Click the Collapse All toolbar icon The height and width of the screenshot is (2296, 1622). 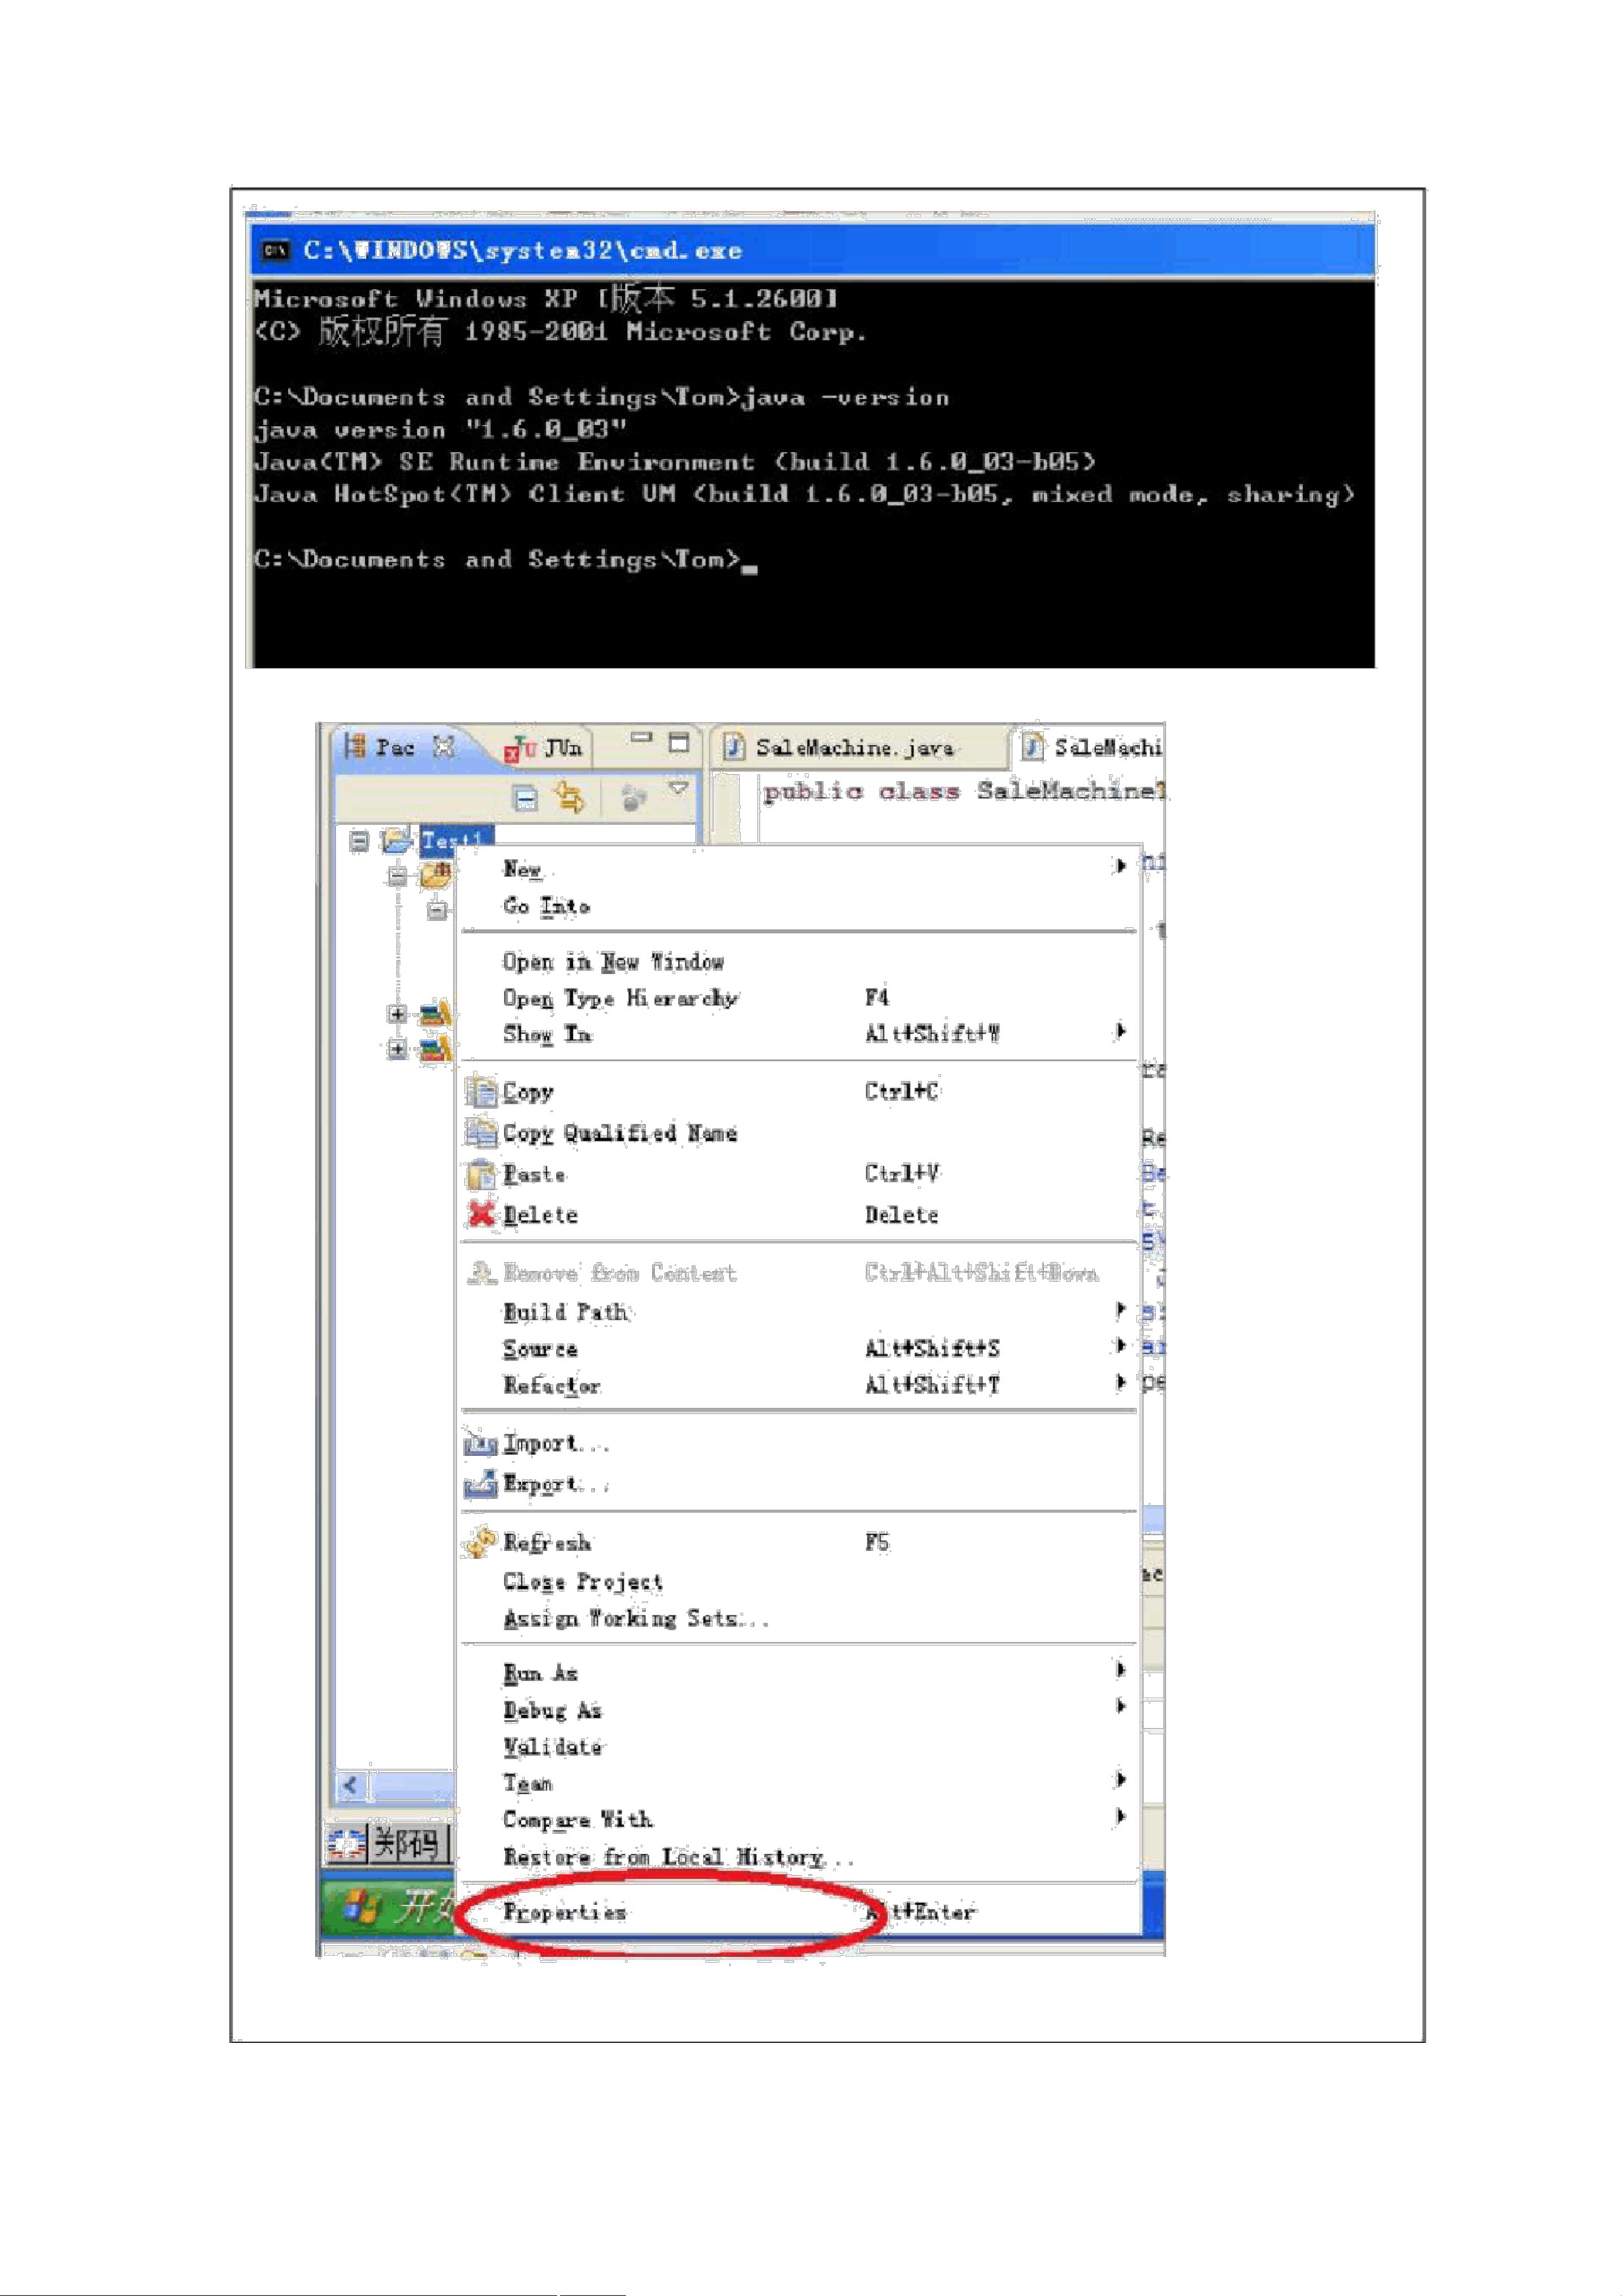pyautogui.click(x=526, y=798)
